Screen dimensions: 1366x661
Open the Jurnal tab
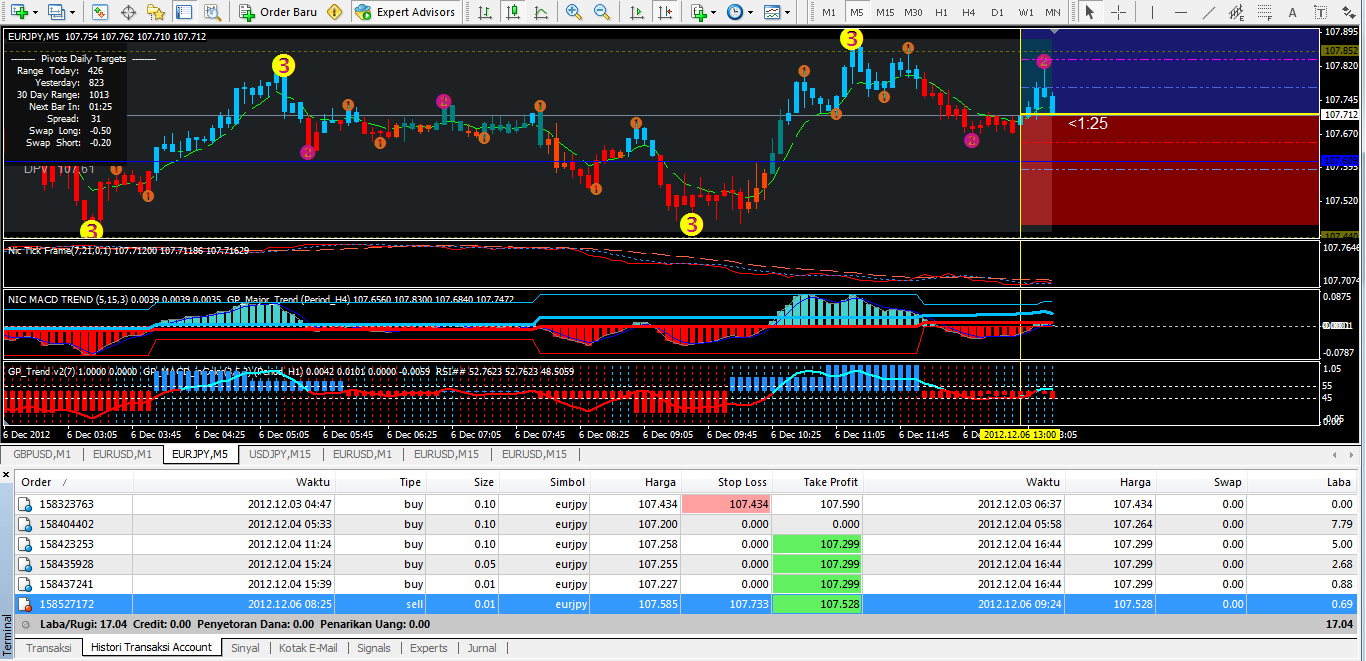pos(482,648)
